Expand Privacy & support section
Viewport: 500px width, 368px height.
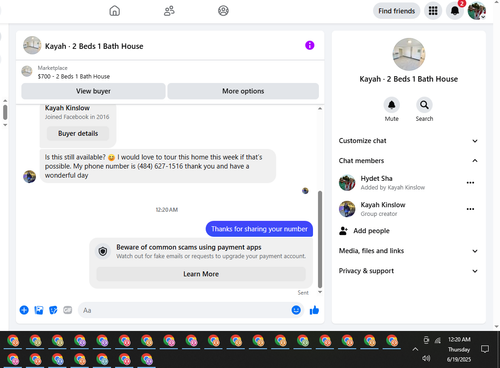(408, 271)
